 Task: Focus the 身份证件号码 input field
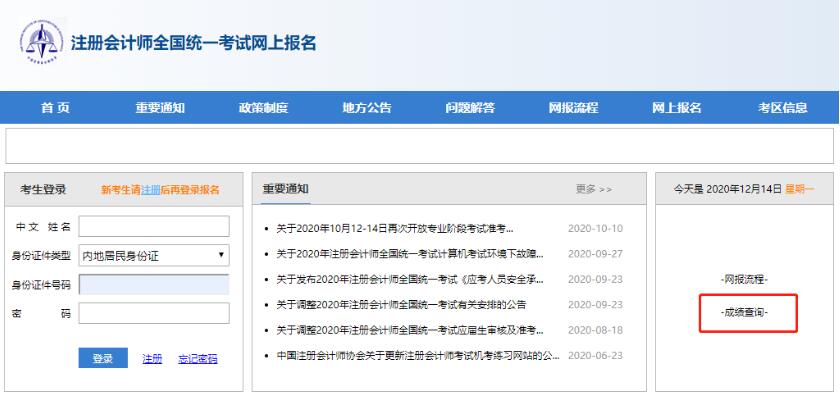pyautogui.click(x=154, y=284)
